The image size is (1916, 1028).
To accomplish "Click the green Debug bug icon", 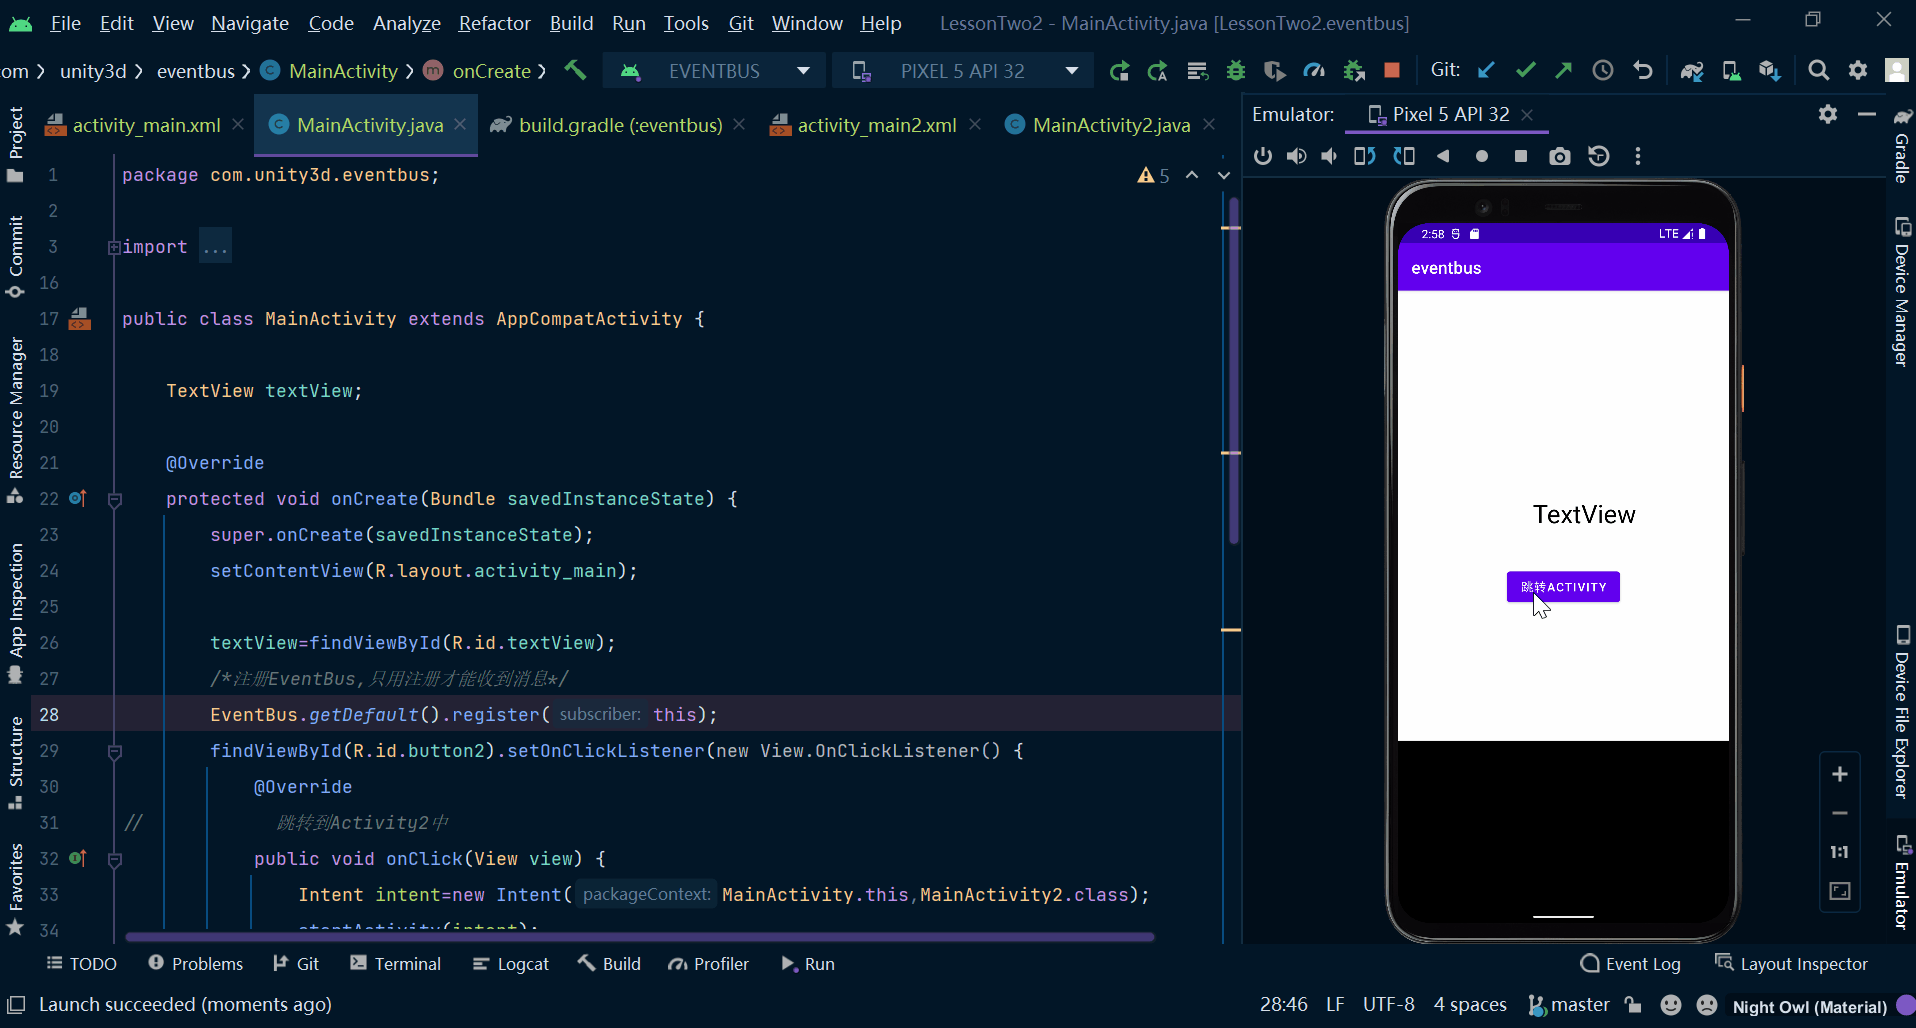I will tap(1236, 70).
